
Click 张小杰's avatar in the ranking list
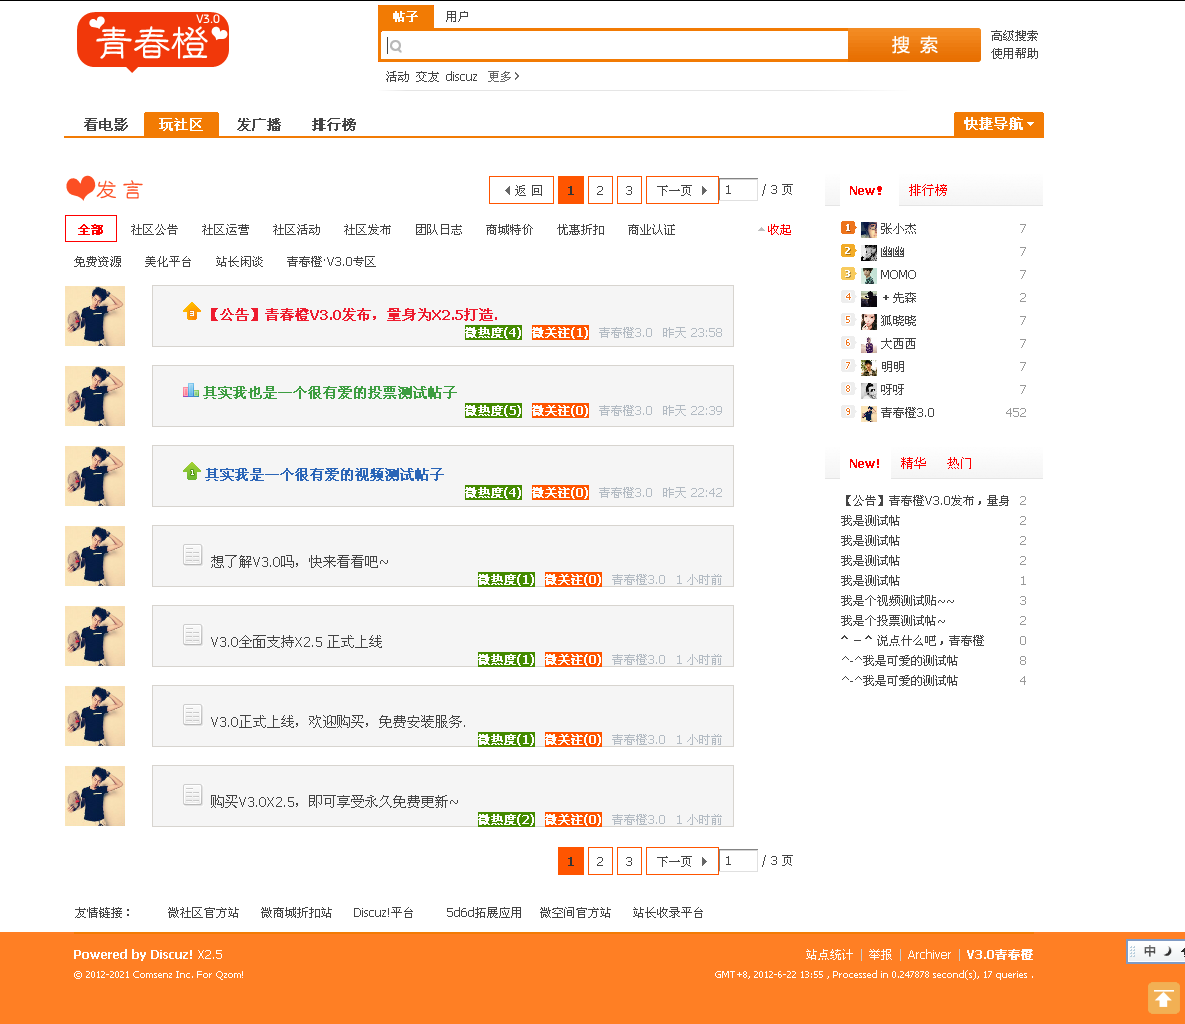click(869, 230)
